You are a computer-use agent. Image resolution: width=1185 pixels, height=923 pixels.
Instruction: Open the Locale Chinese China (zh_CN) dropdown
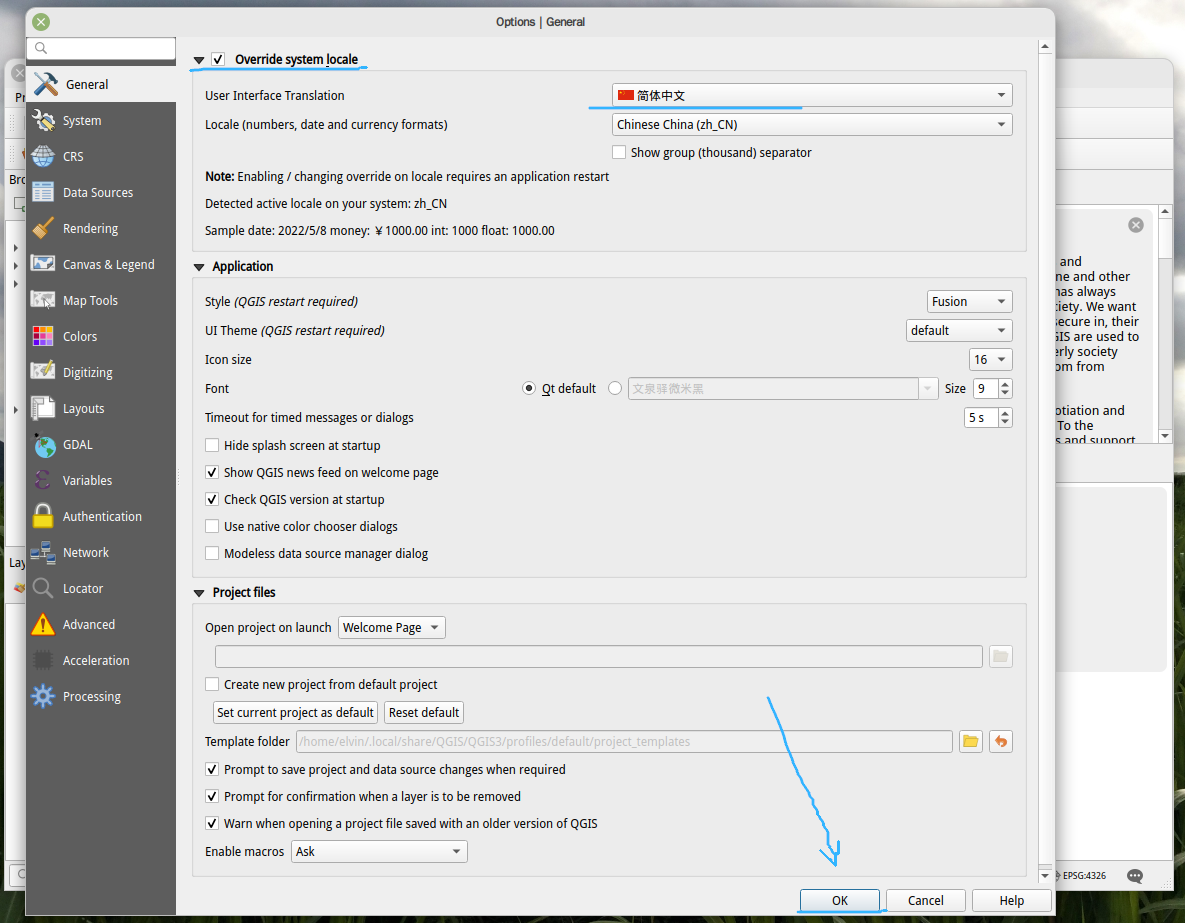(812, 125)
